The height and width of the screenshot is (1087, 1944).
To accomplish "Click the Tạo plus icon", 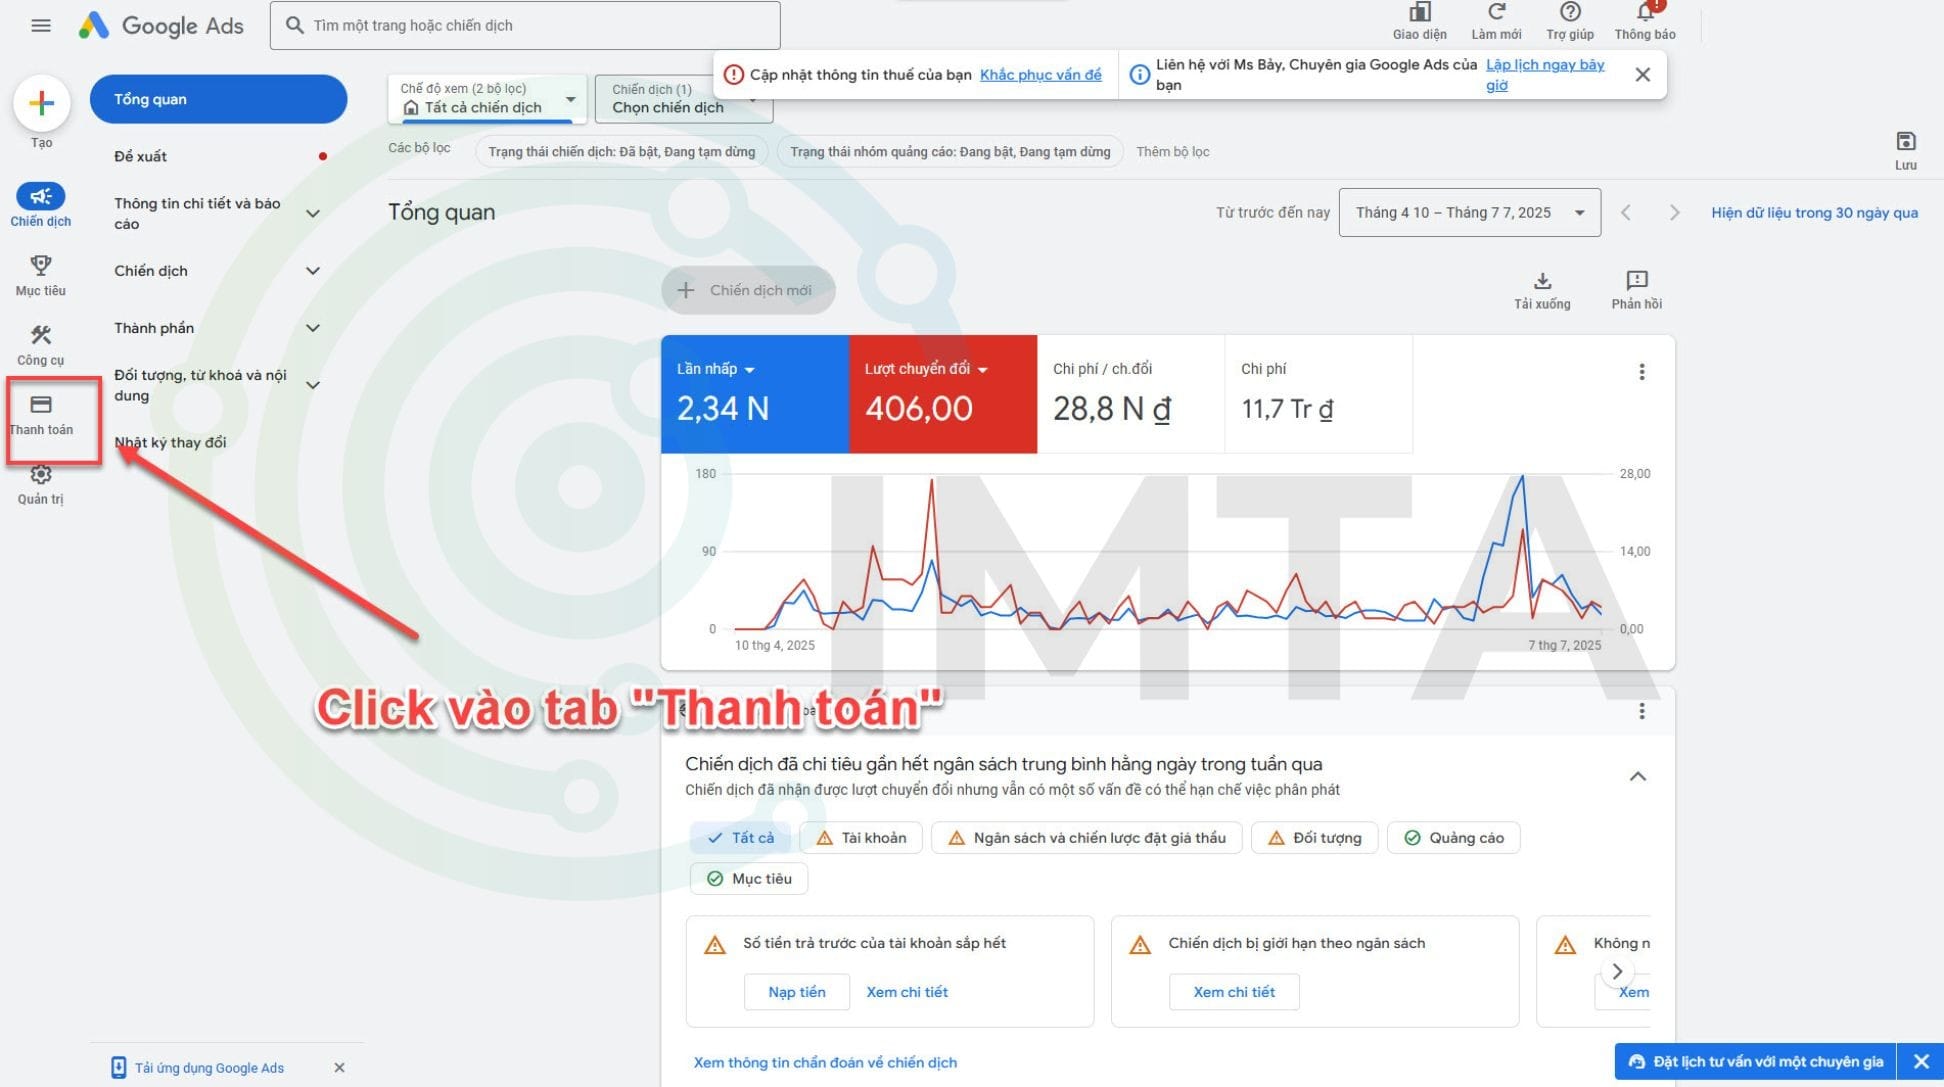I will coord(41,103).
